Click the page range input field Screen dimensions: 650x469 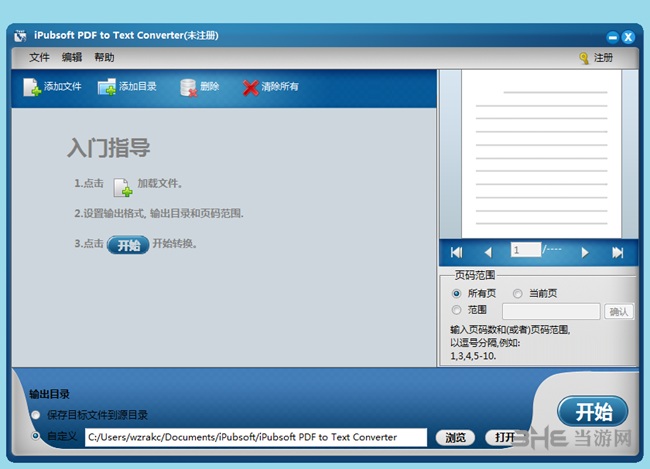coord(551,311)
